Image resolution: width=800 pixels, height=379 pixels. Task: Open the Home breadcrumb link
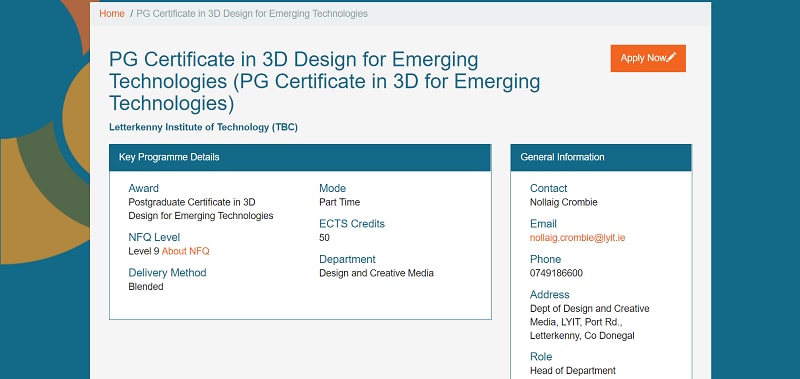coord(112,14)
